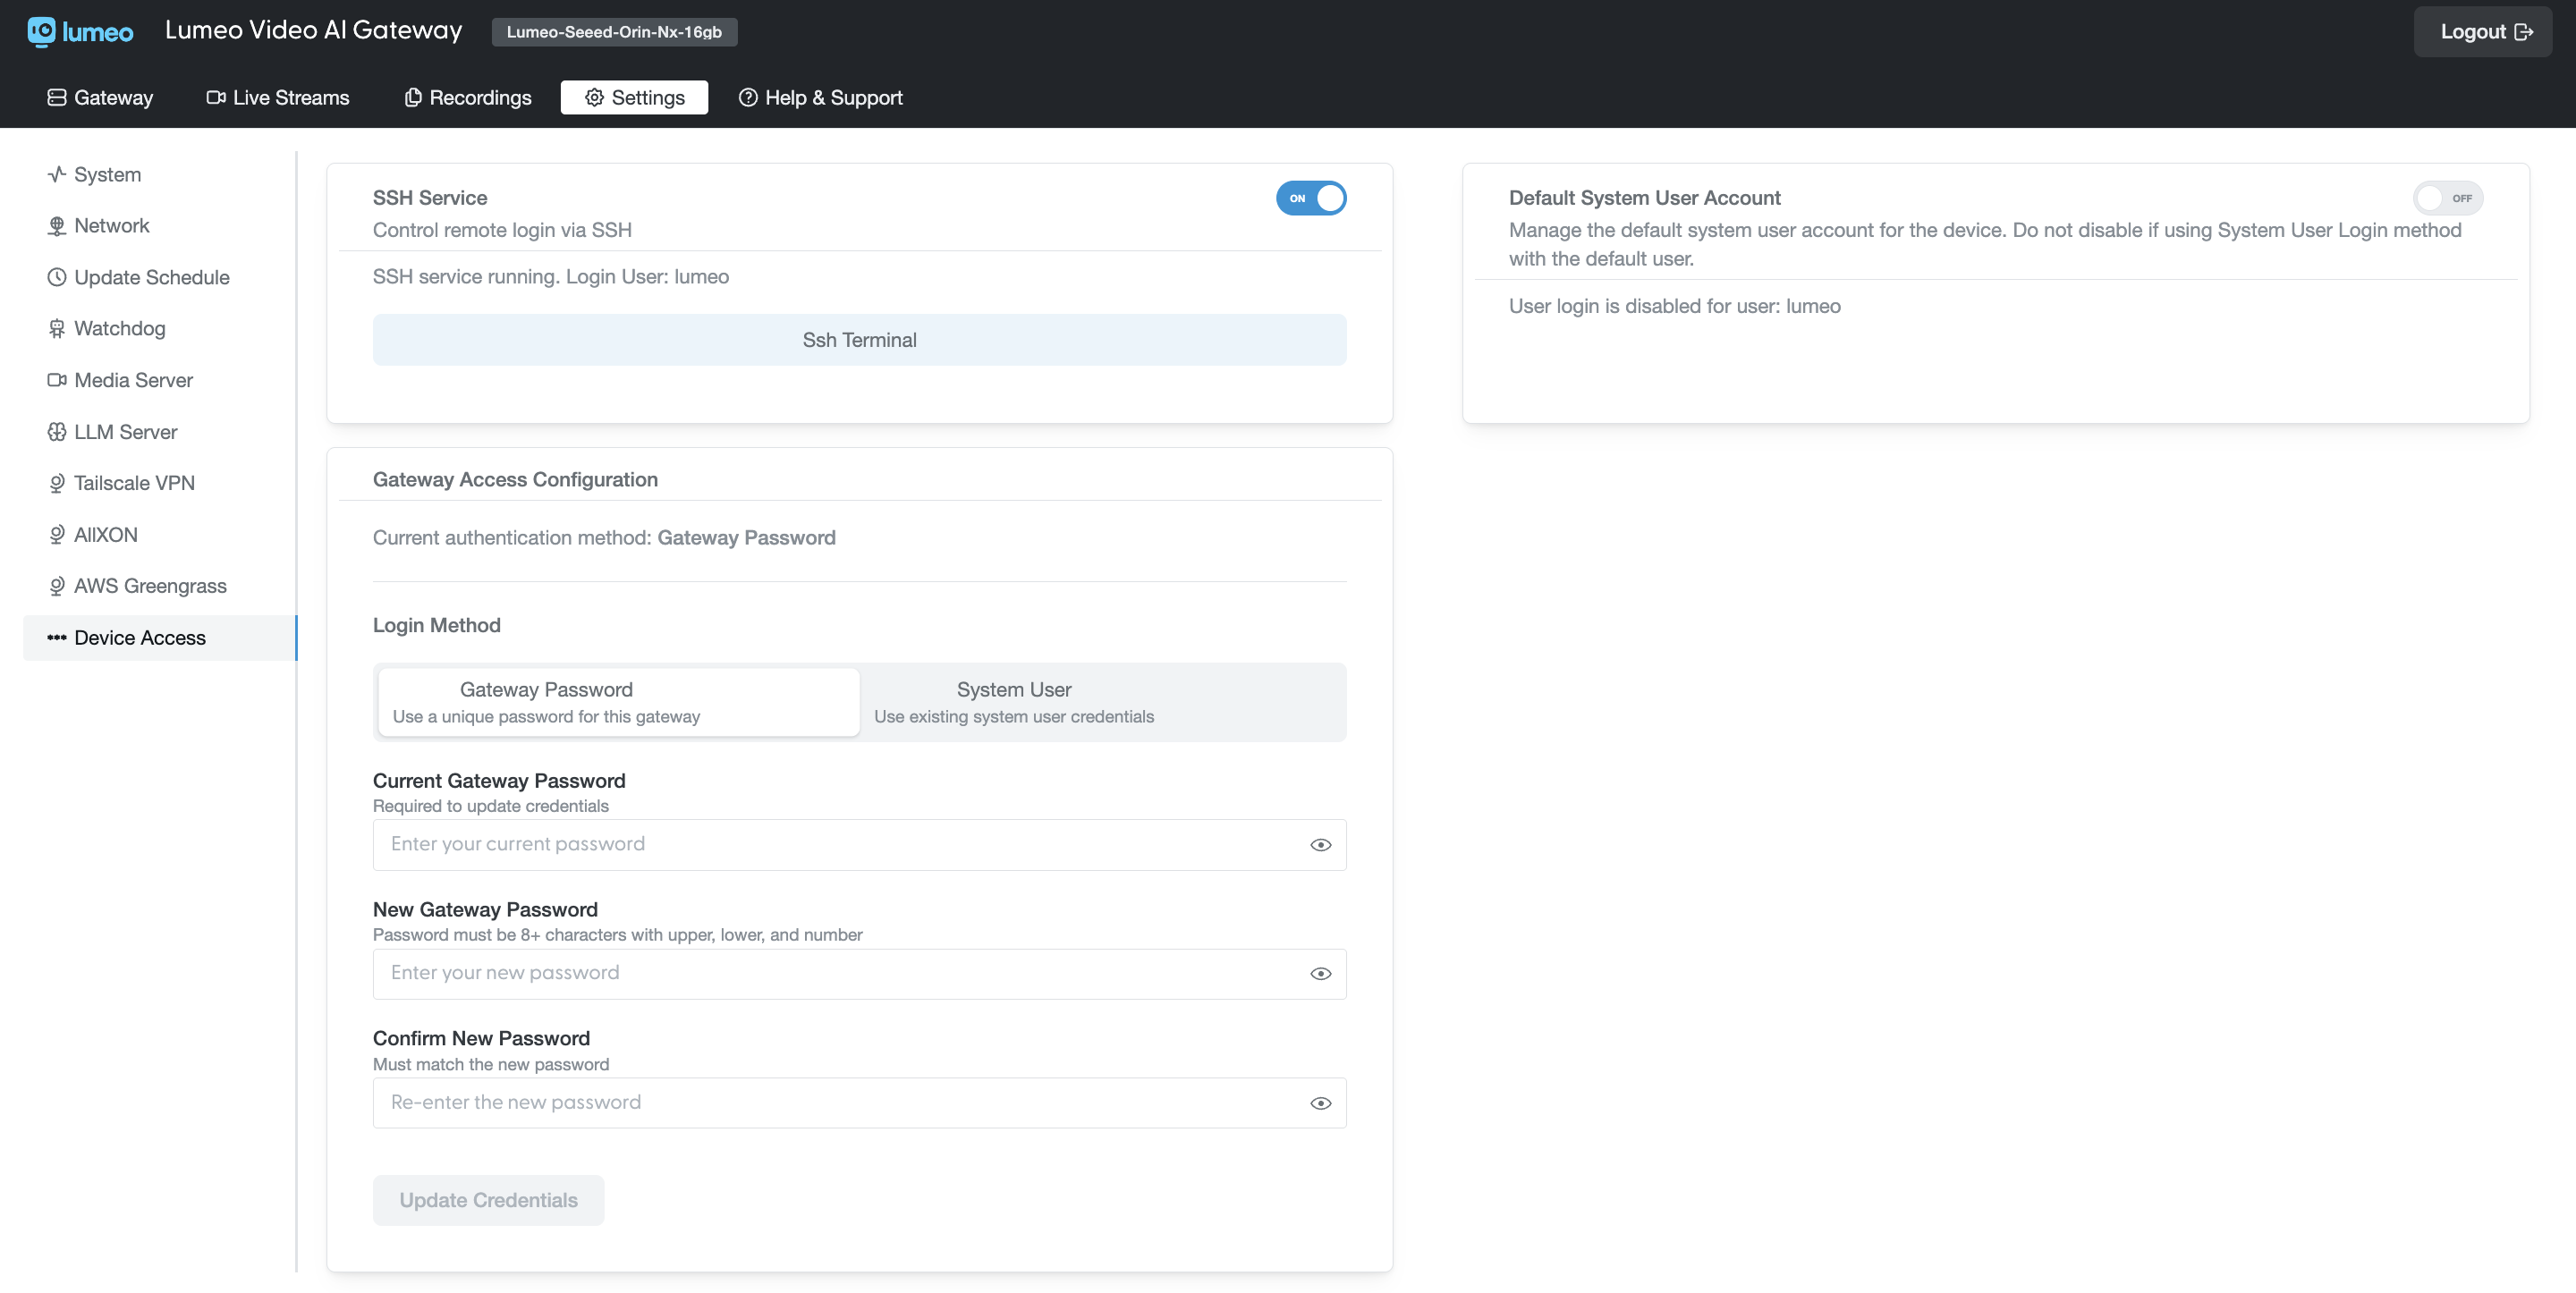This screenshot has width=2576, height=1293.
Task: Reveal the new password via eye icon
Action: pos(1321,974)
